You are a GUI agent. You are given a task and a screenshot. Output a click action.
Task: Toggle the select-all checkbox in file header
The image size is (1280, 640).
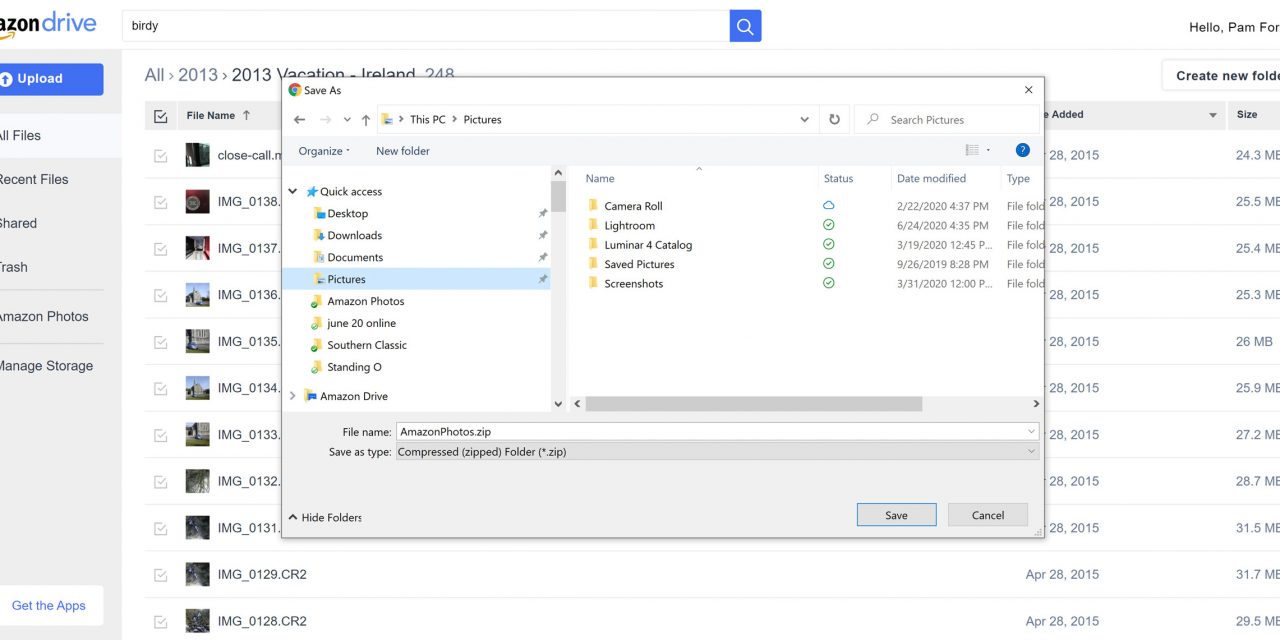161,116
